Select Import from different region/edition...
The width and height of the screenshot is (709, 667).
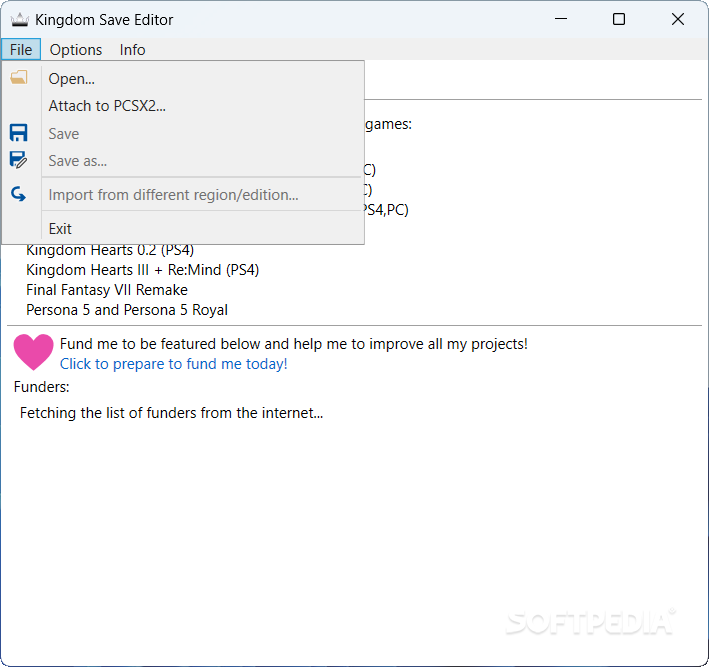point(183,194)
